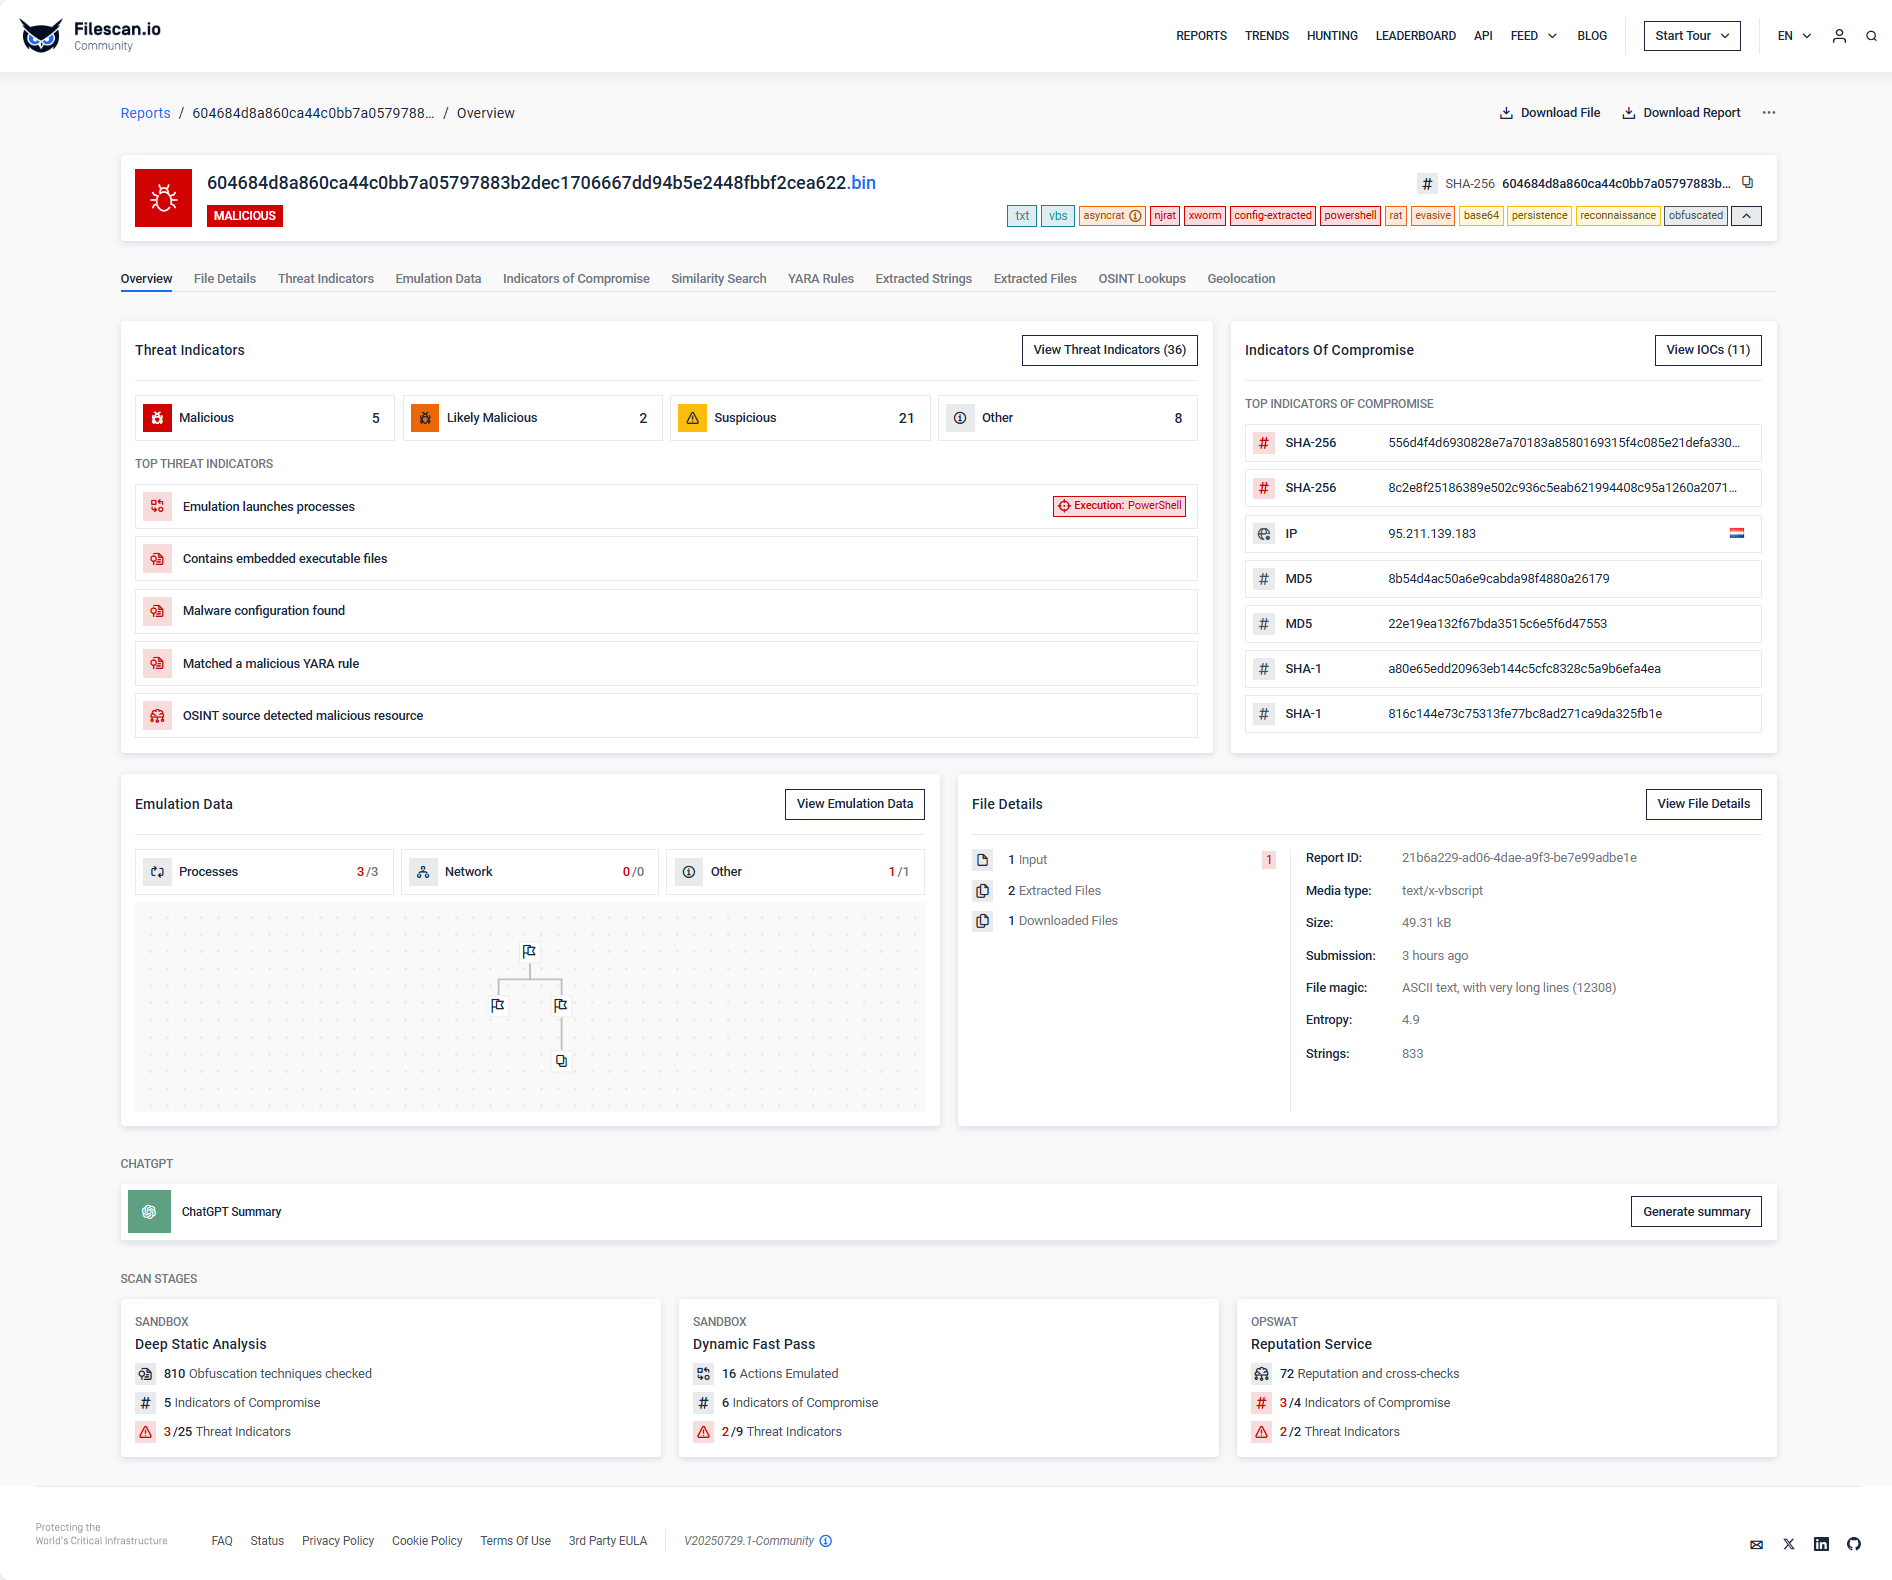Open the search magnifier icon
This screenshot has height=1580, width=1892.
coord(1871,36)
